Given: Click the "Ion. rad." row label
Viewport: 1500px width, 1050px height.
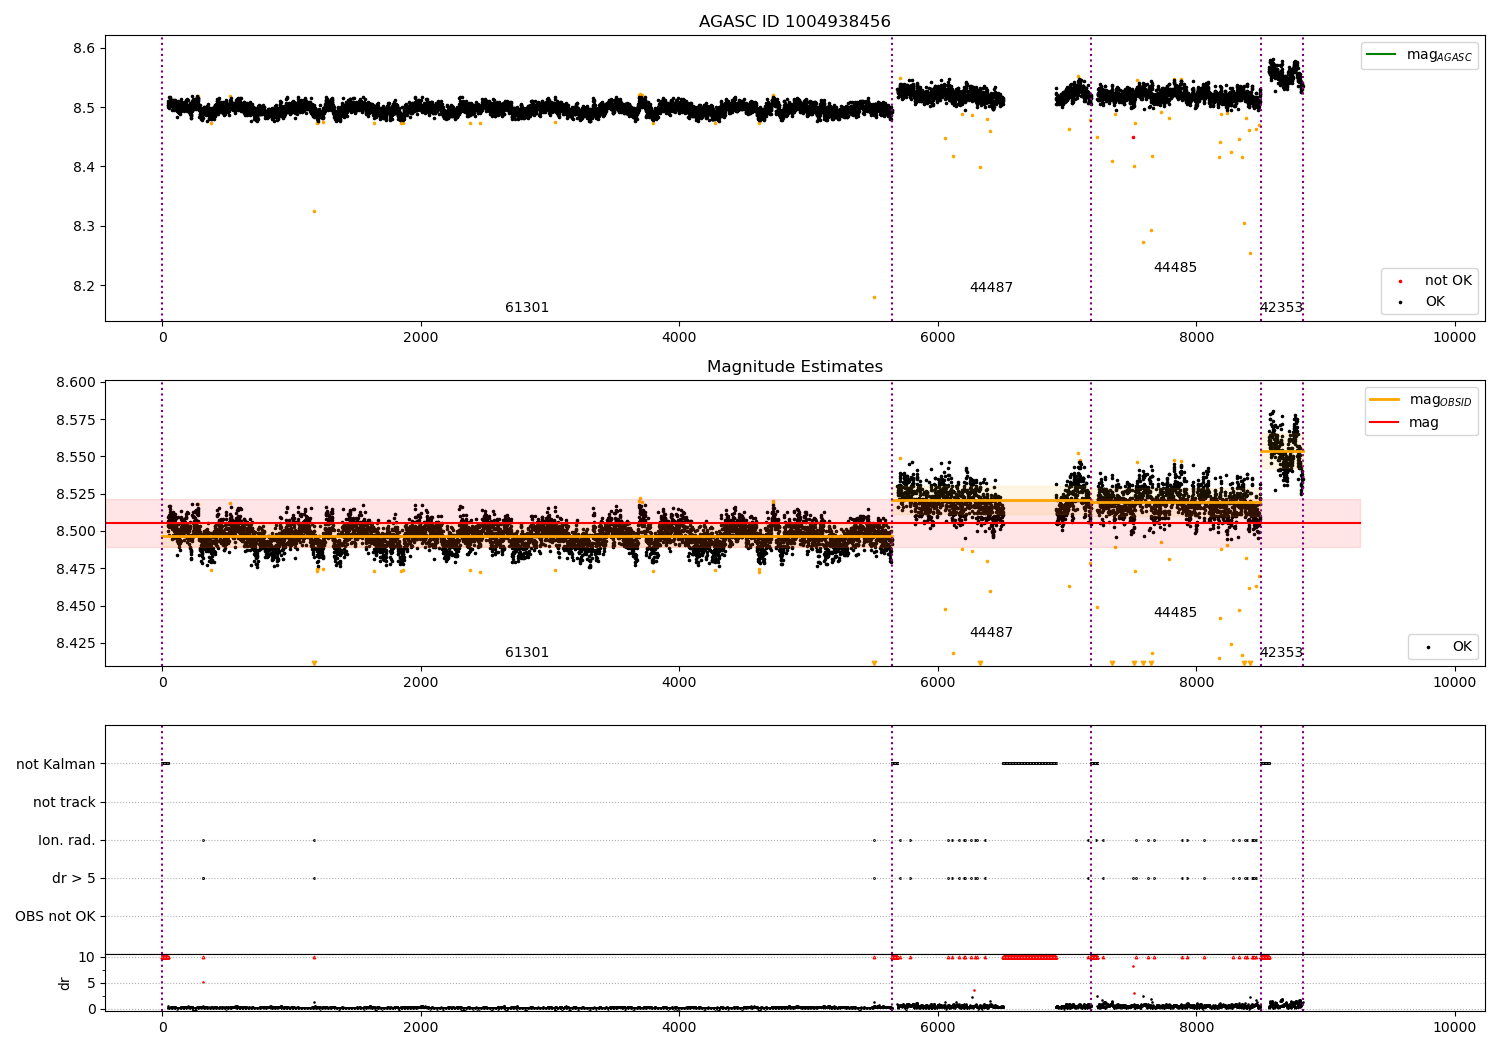Looking at the screenshot, I should coord(67,841).
